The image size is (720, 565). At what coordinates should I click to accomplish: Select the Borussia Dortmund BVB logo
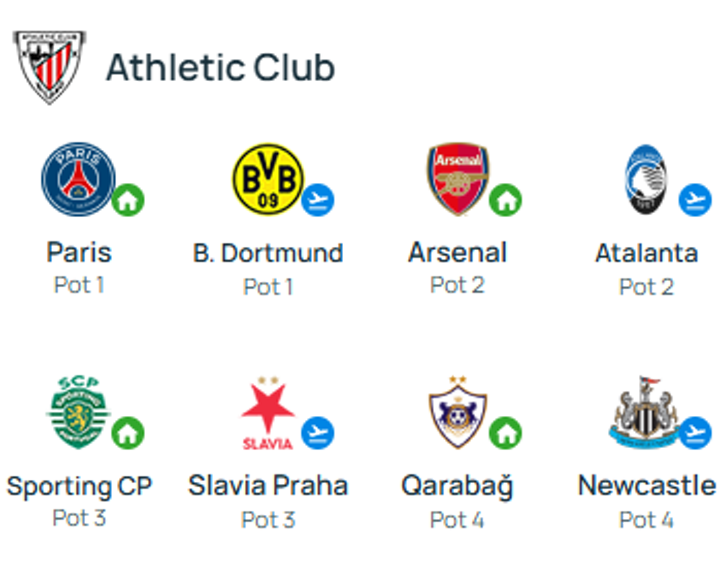(267, 181)
